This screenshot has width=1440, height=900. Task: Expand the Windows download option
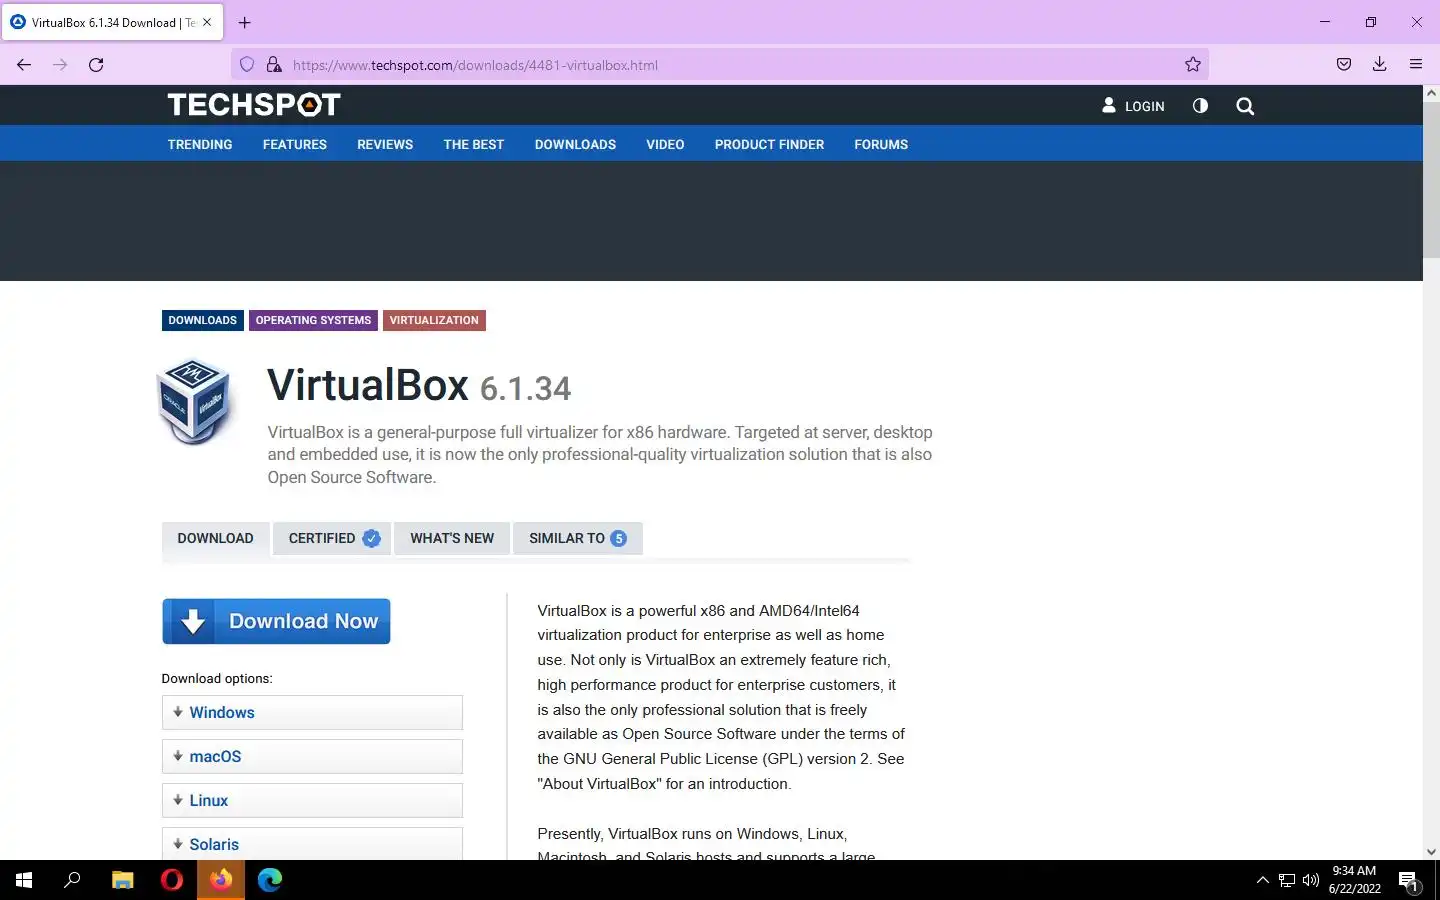312,712
